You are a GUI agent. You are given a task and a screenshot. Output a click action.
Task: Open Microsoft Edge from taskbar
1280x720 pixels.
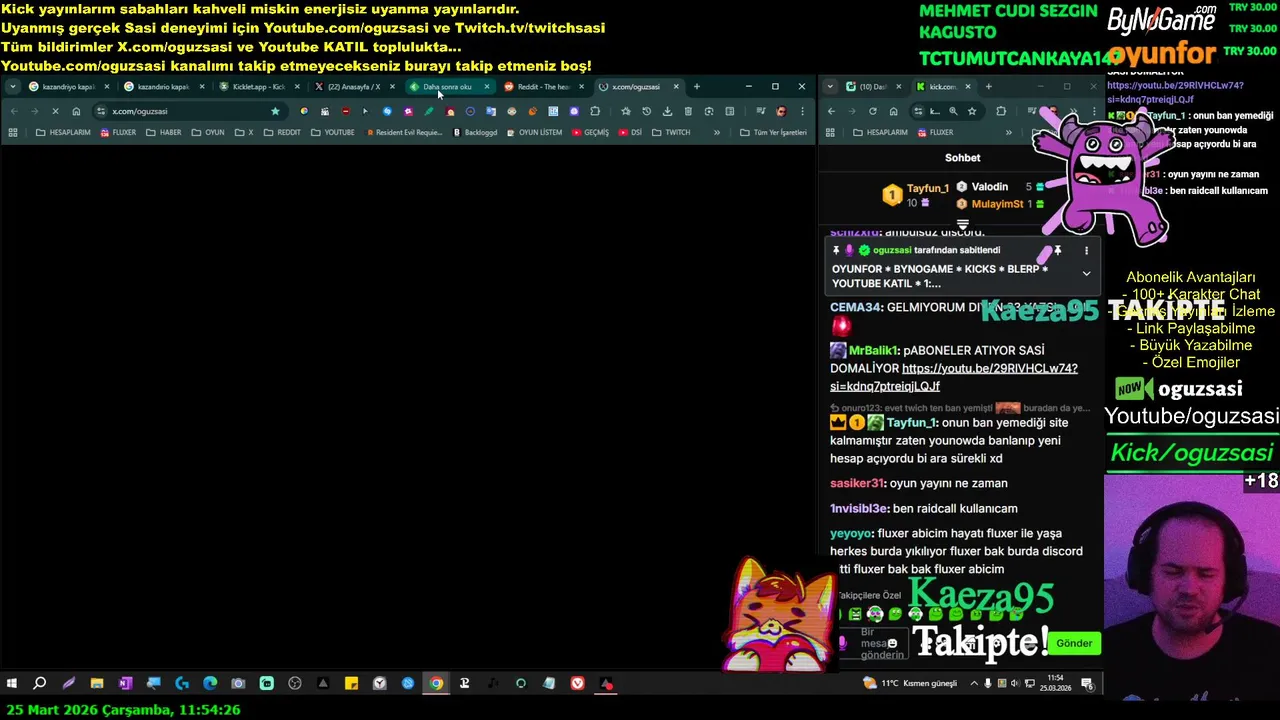tap(210, 683)
